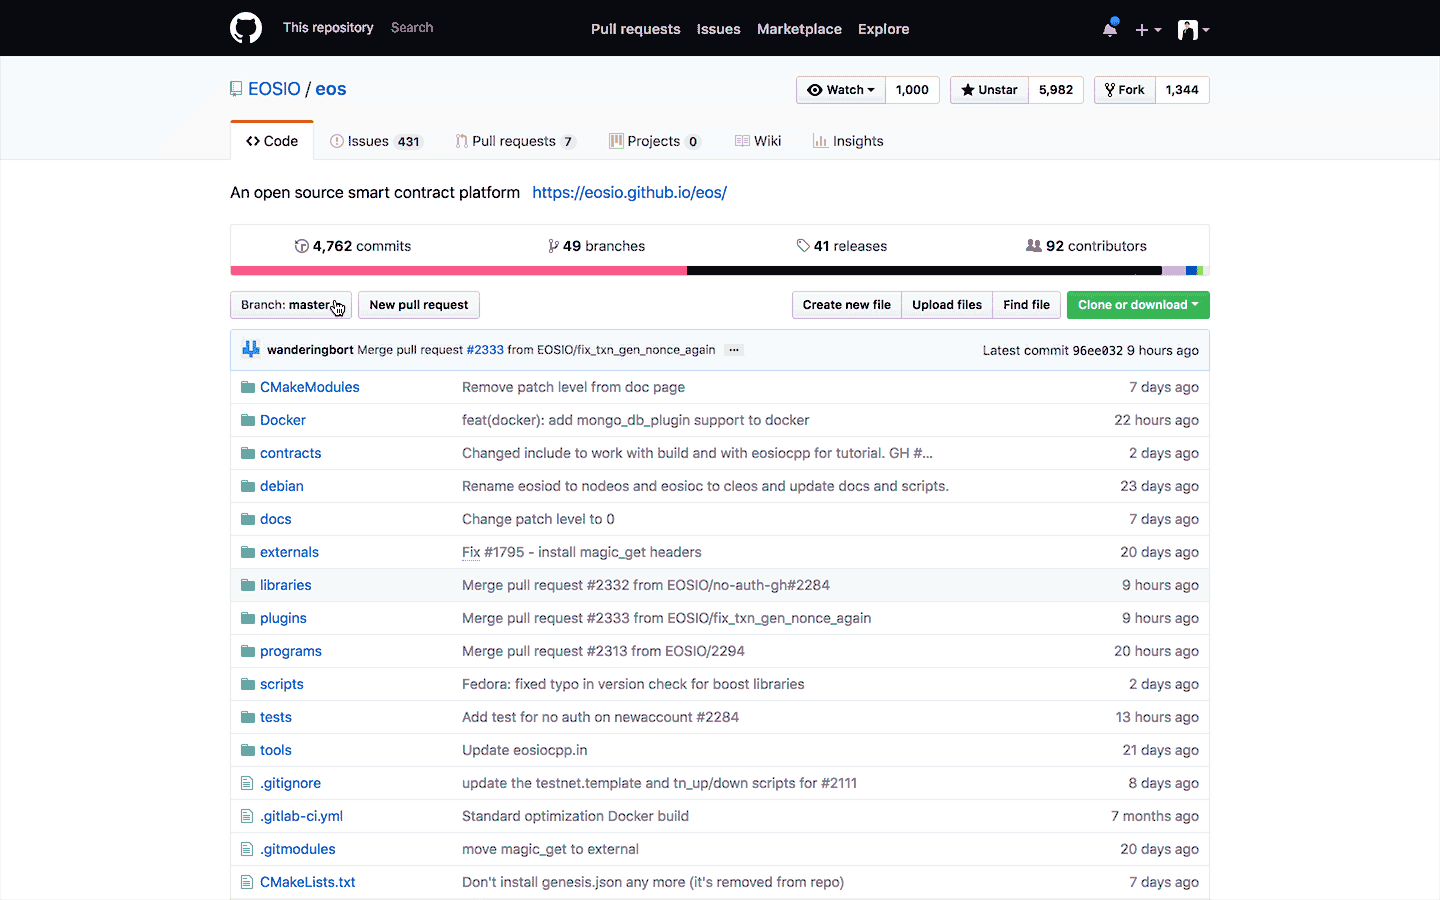Open Explore in the top navigation
This screenshot has width=1440, height=900.
coord(884,29)
